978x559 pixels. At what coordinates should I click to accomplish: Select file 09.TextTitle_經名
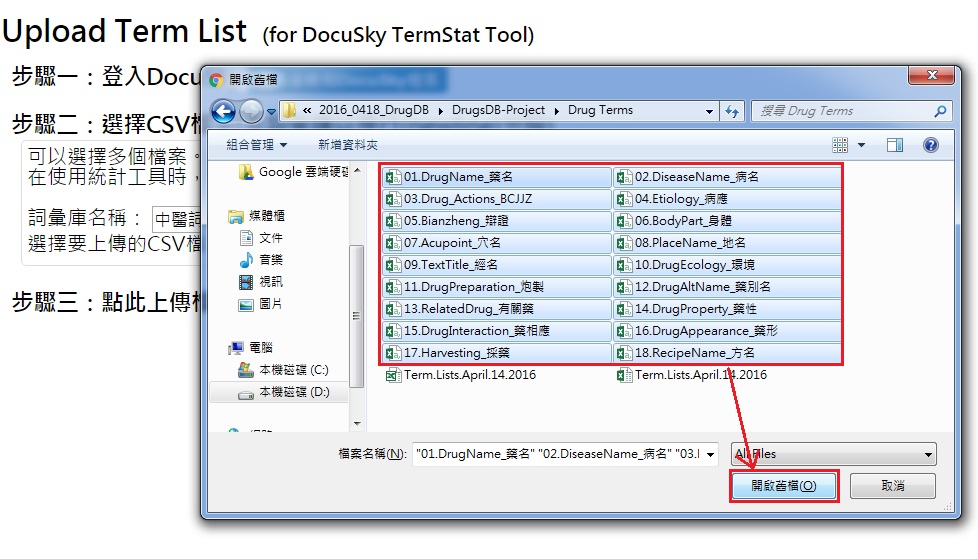(x=496, y=265)
